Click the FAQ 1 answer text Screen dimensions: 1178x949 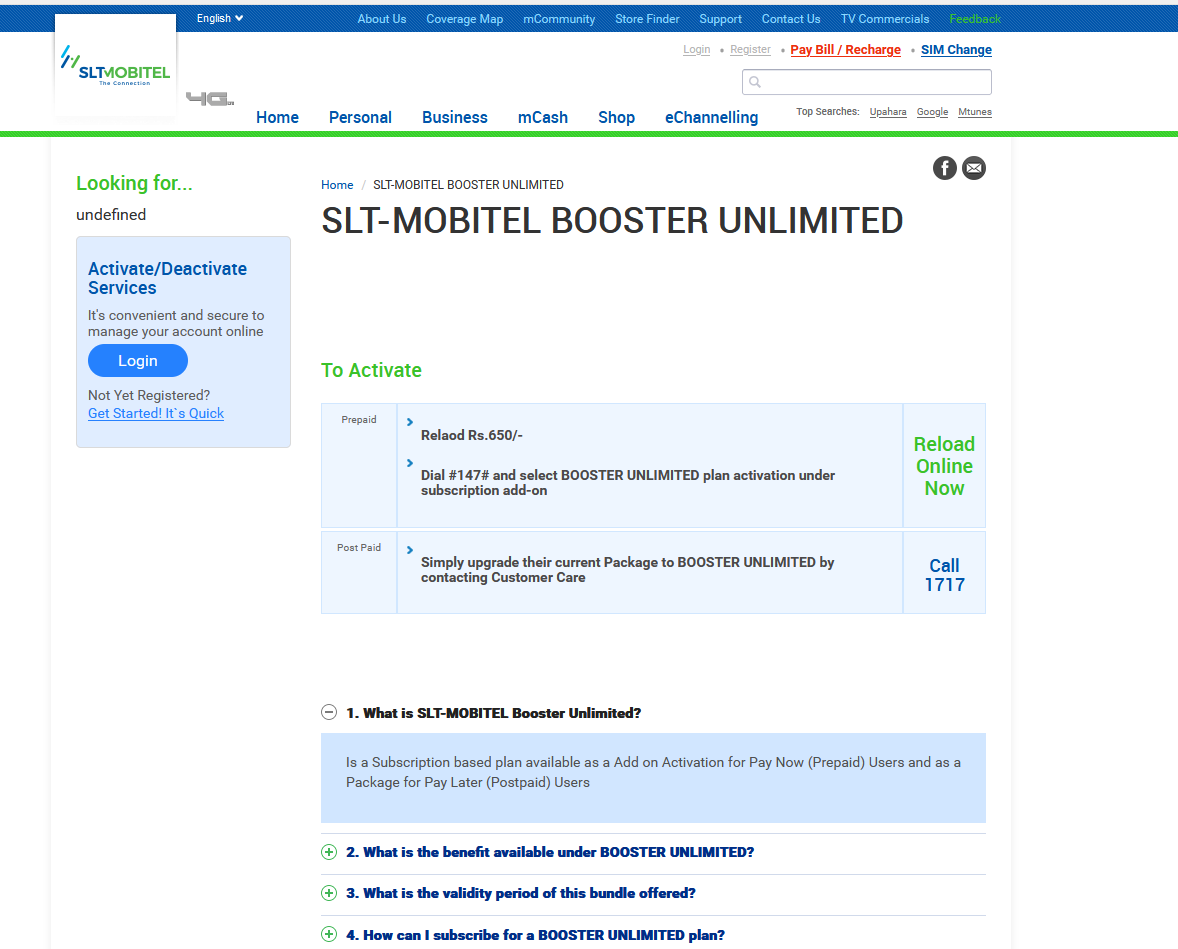[653, 772]
